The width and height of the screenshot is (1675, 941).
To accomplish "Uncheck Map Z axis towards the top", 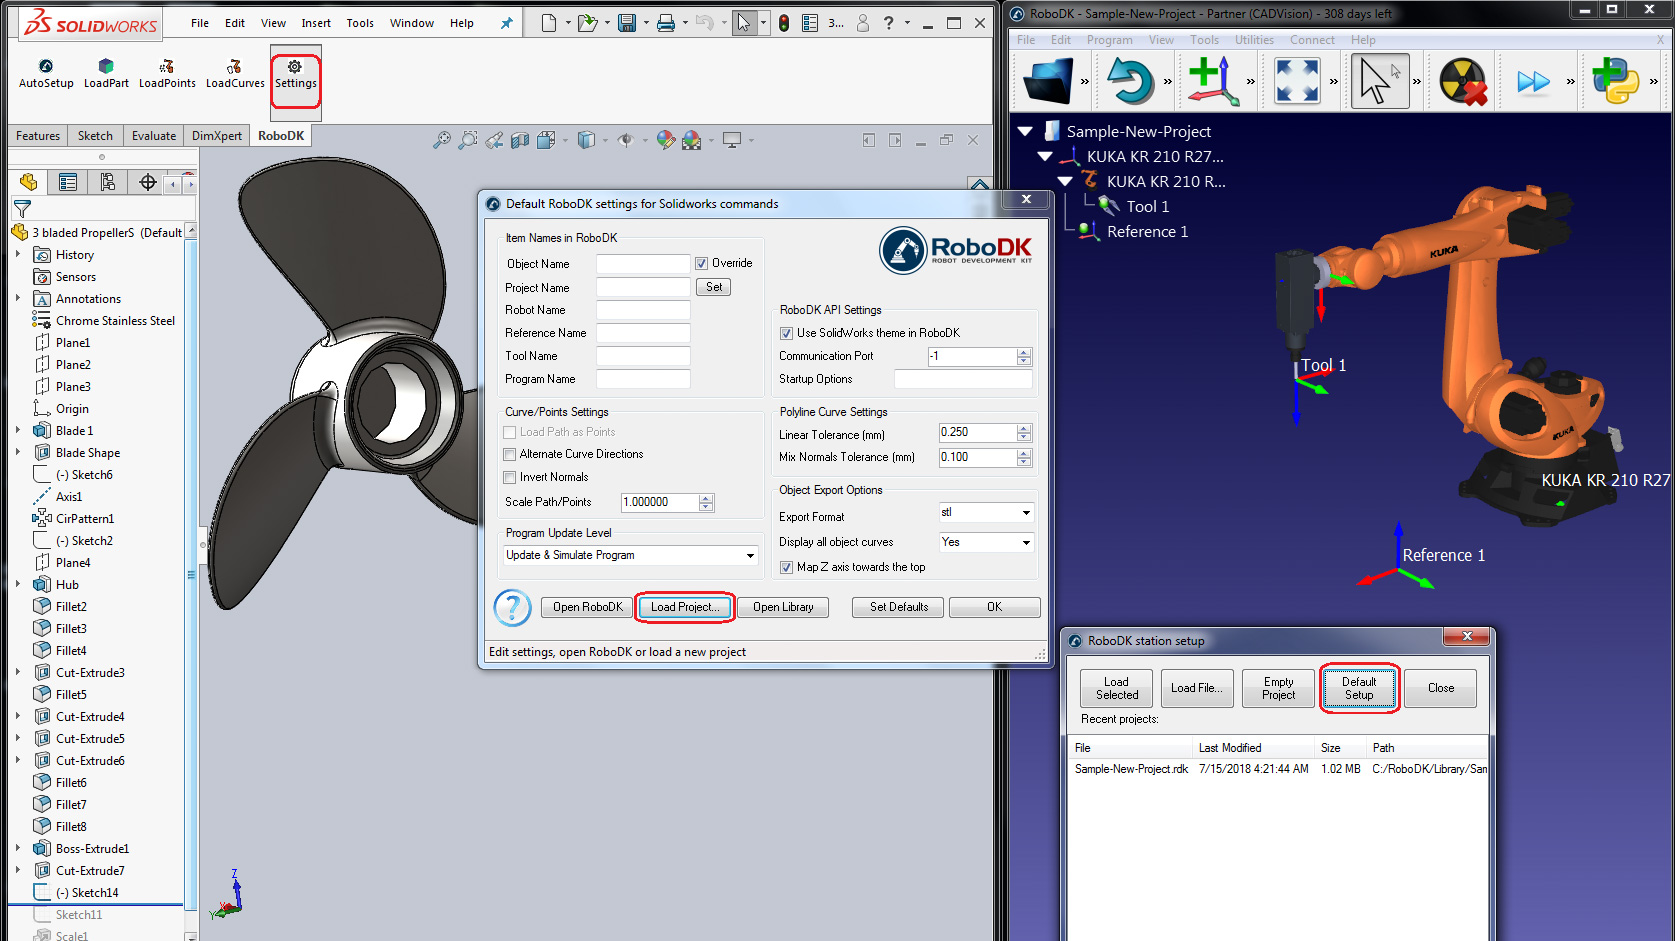I will point(786,568).
